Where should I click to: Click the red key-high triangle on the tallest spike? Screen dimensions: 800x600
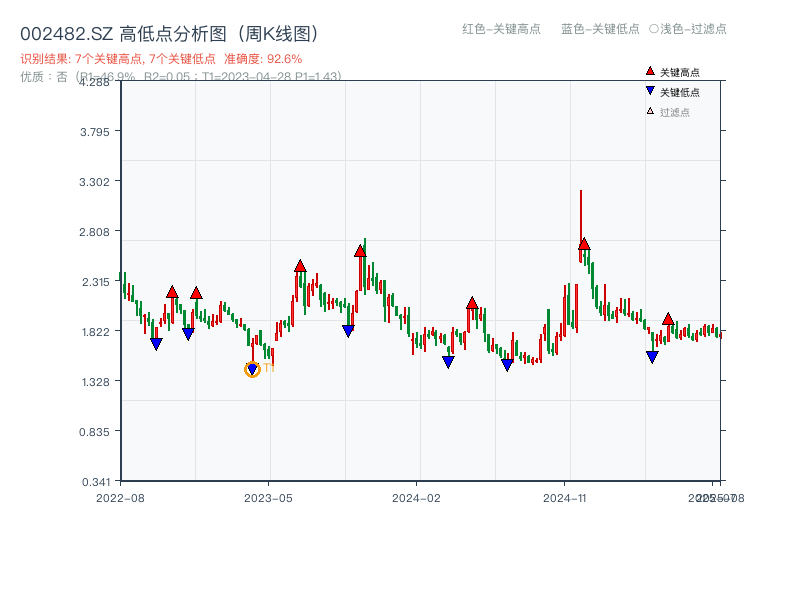584,244
